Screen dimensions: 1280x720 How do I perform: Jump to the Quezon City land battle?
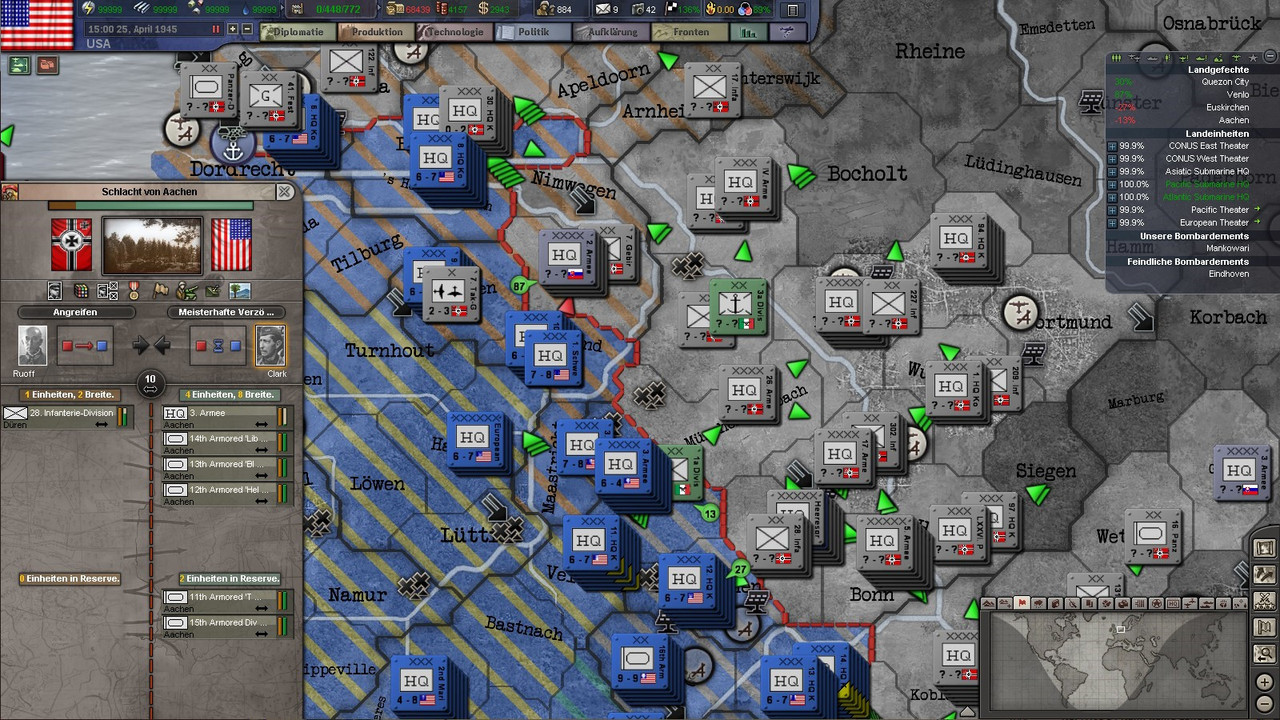(x=1226, y=82)
